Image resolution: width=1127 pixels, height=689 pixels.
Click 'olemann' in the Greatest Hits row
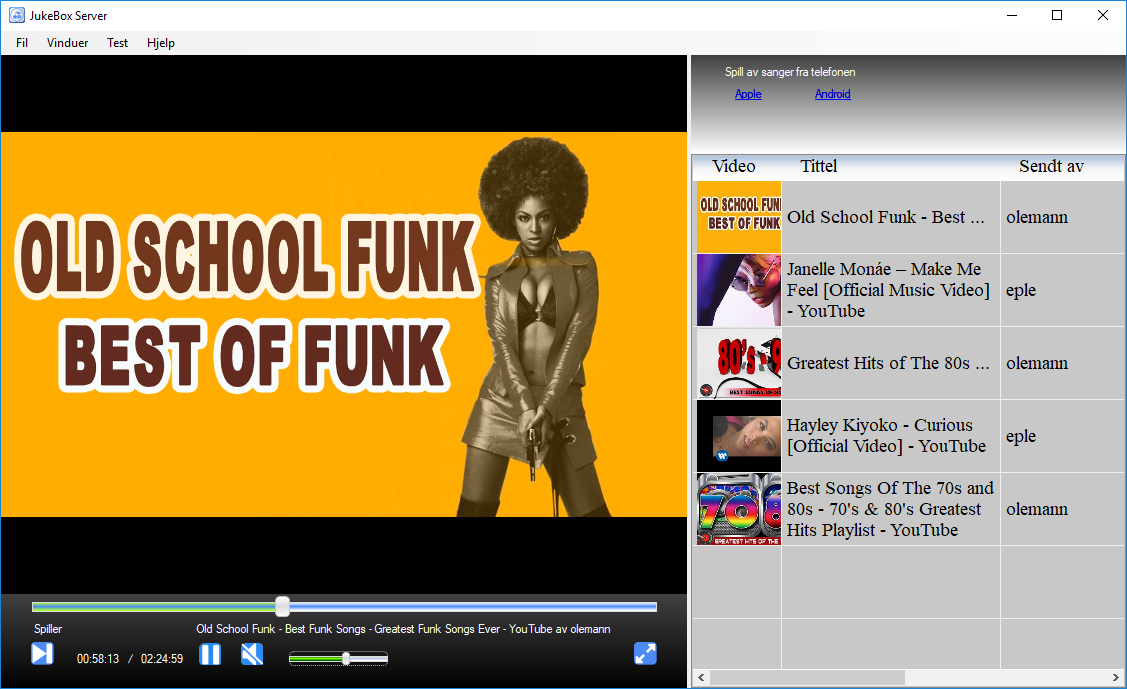pyautogui.click(x=1036, y=364)
